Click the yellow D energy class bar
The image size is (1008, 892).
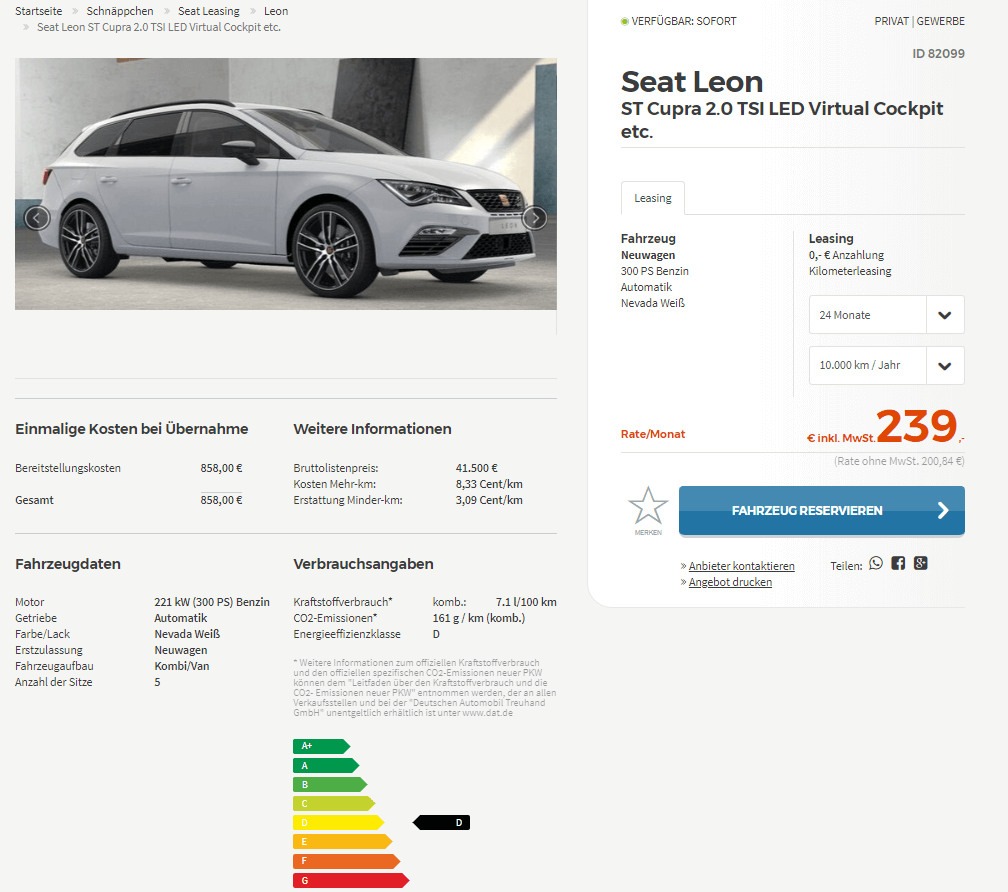(339, 823)
